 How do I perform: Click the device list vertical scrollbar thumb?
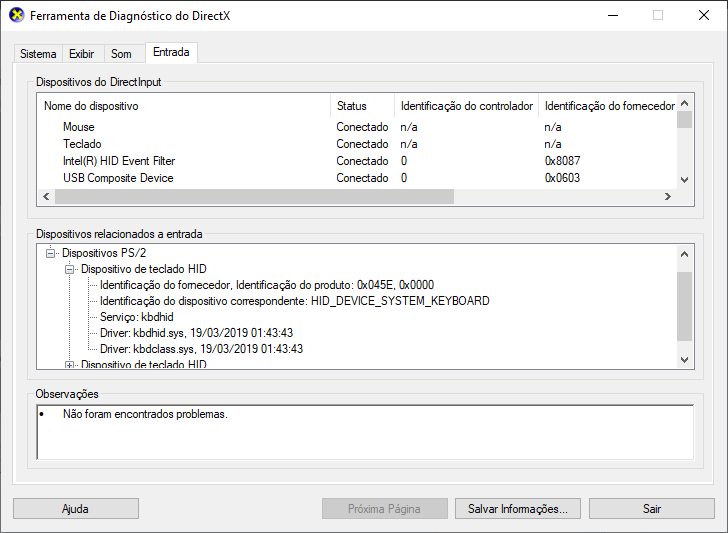click(x=684, y=120)
